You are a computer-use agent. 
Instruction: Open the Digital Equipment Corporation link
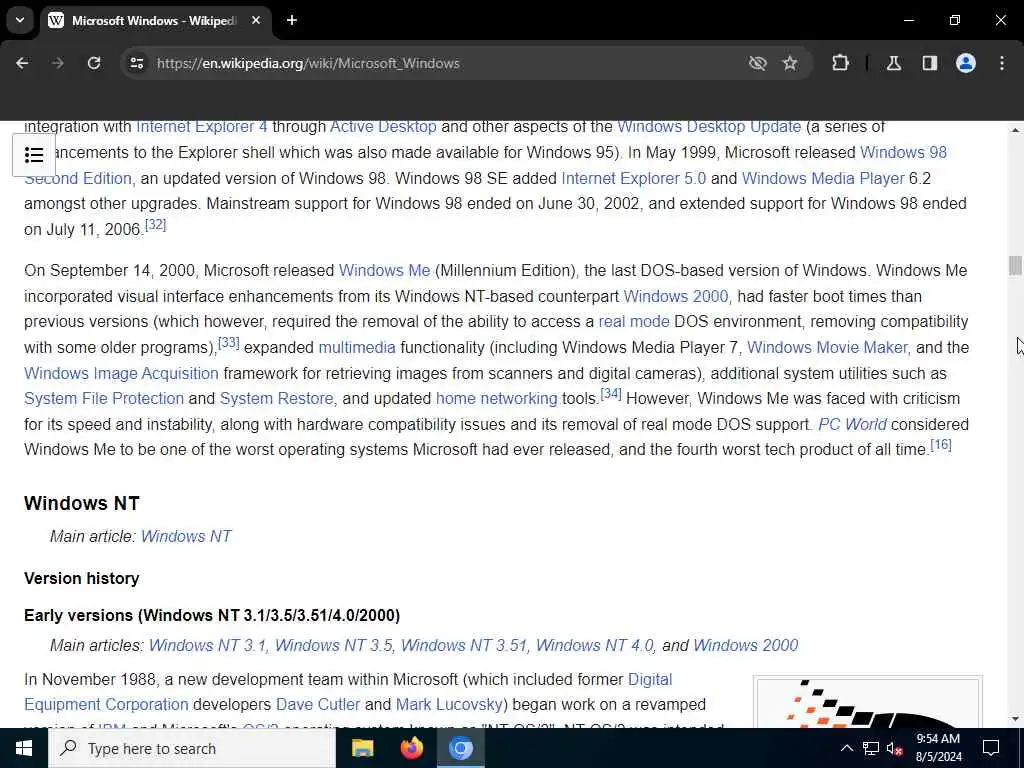[106, 705]
